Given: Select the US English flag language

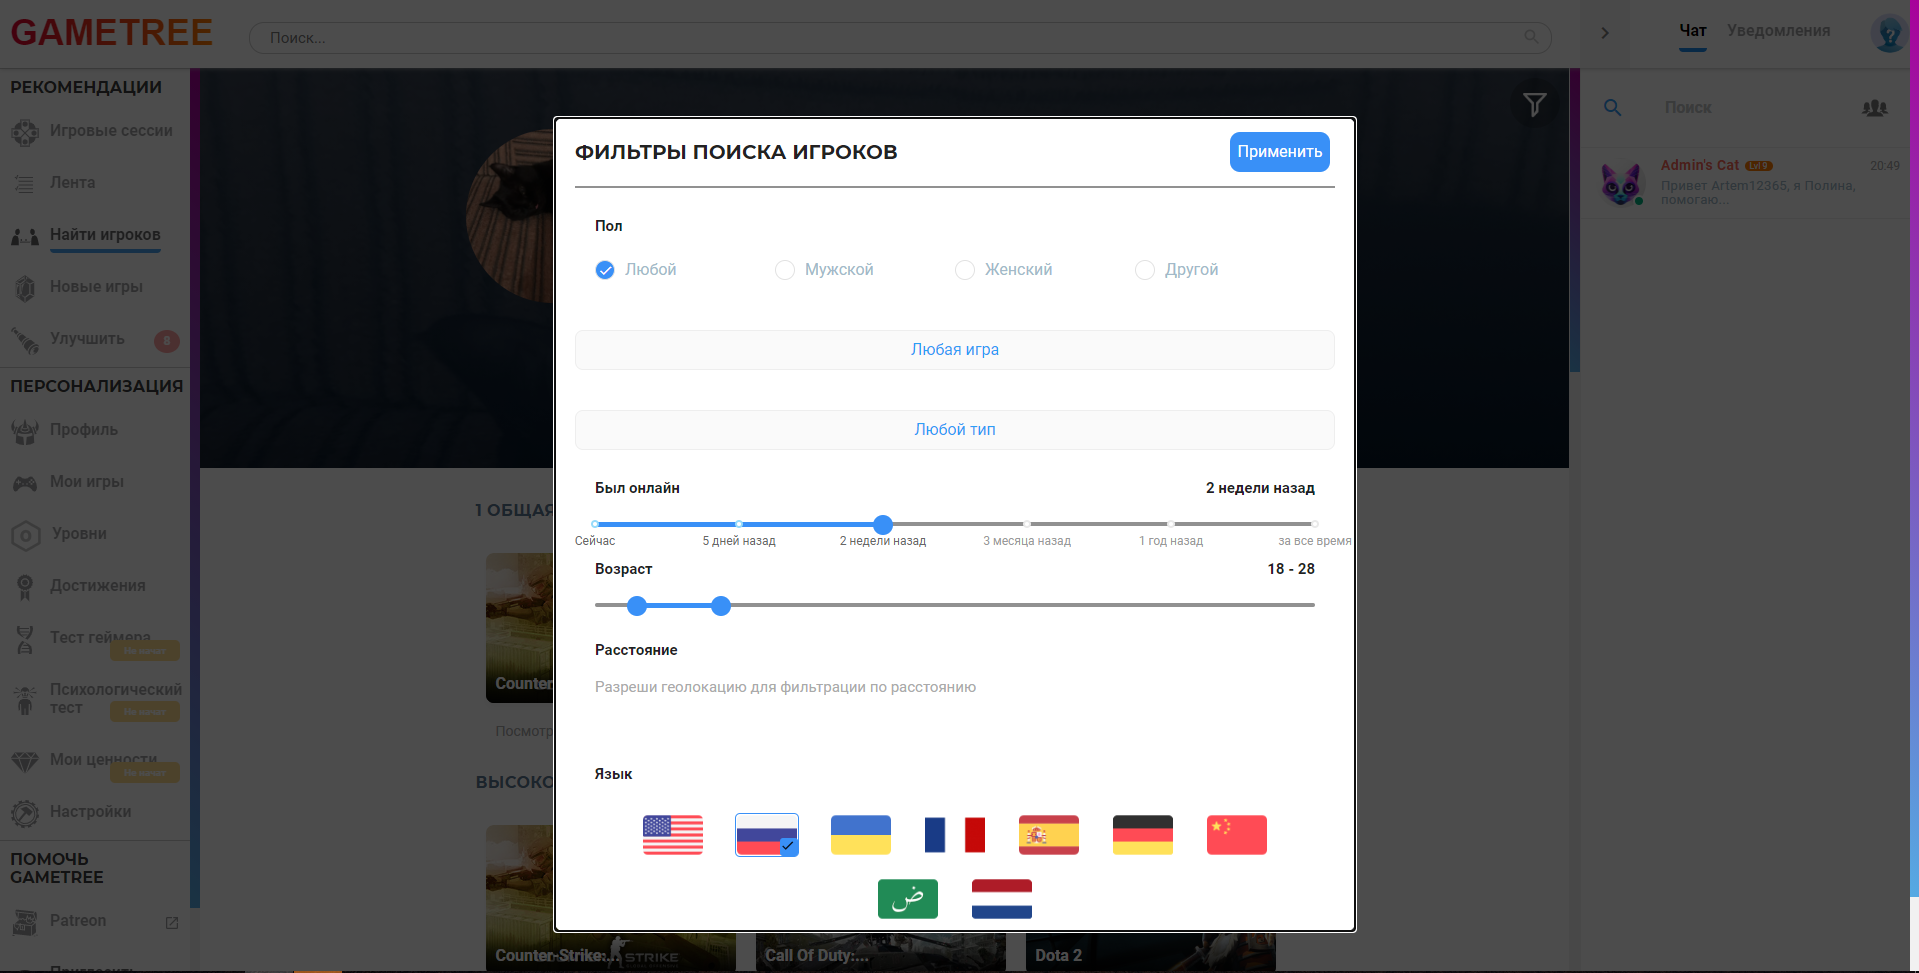Looking at the screenshot, I should tap(672, 835).
